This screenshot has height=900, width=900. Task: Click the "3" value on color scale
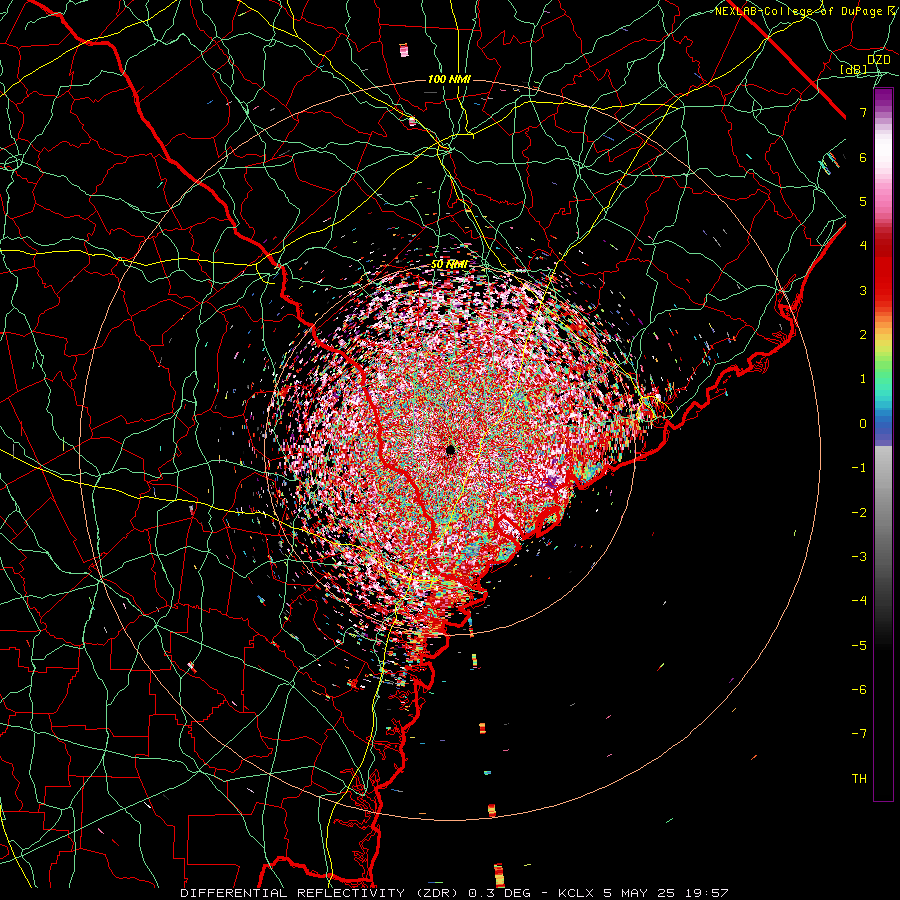point(863,290)
